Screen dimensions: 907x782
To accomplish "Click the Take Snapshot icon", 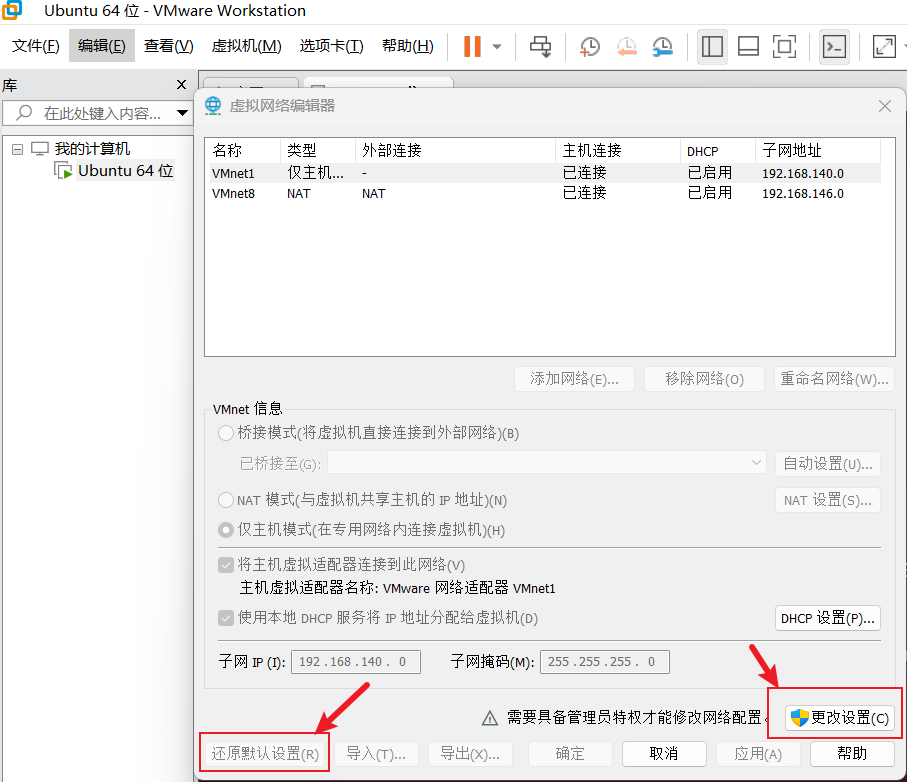I will click(589, 46).
